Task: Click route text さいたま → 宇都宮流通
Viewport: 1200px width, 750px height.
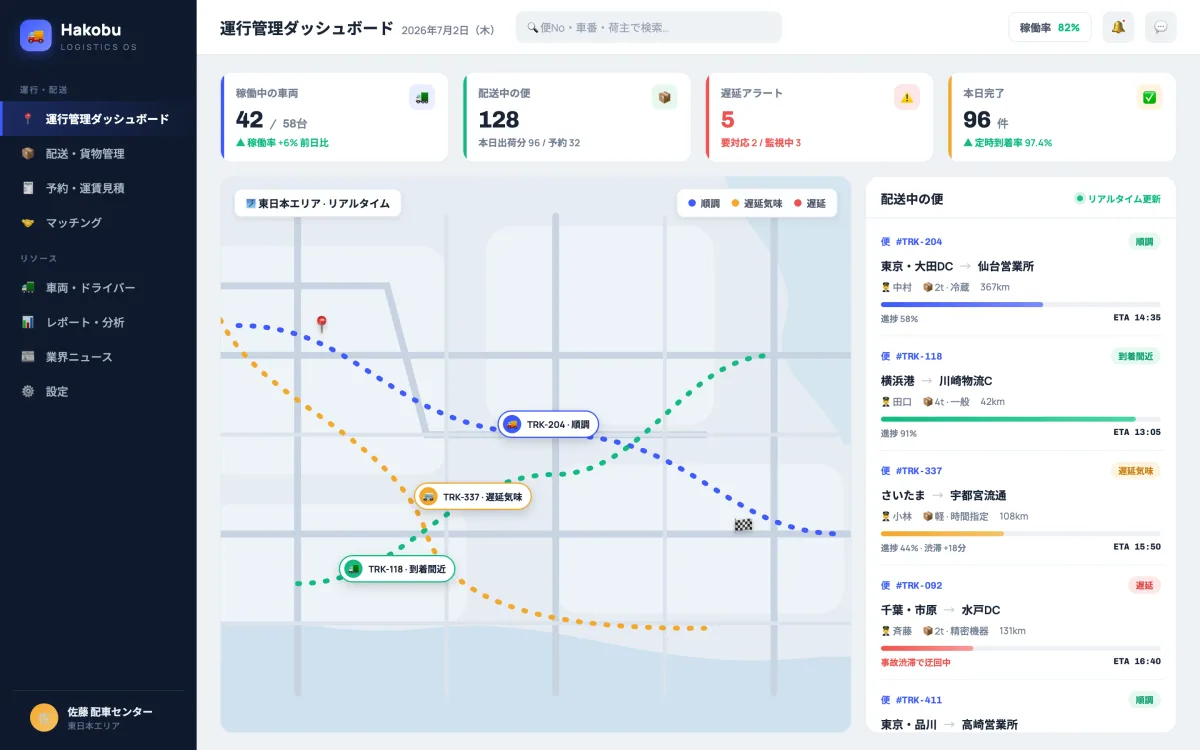Action: pyautogui.click(x=943, y=495)
